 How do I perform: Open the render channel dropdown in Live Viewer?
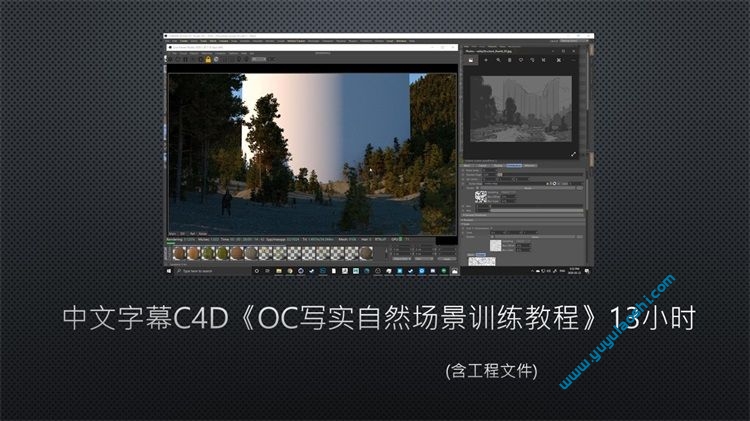pos(259,59)
